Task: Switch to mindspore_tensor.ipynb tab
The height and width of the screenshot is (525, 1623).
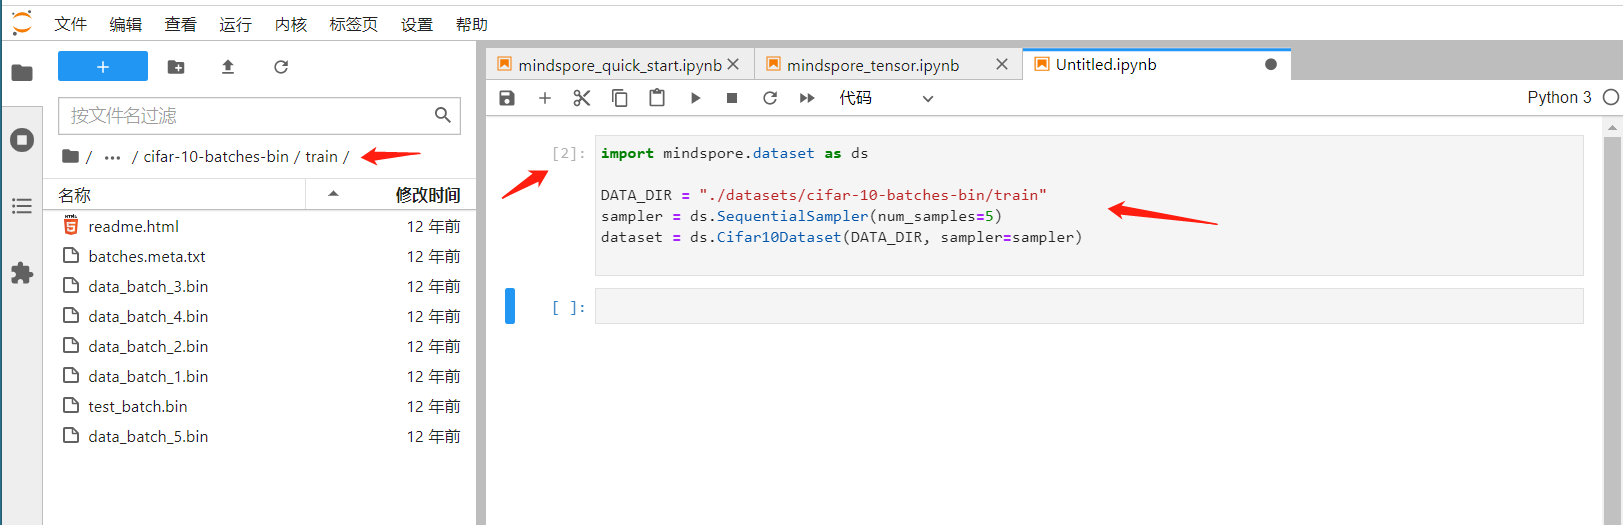Action: click(x=872, y=65)
